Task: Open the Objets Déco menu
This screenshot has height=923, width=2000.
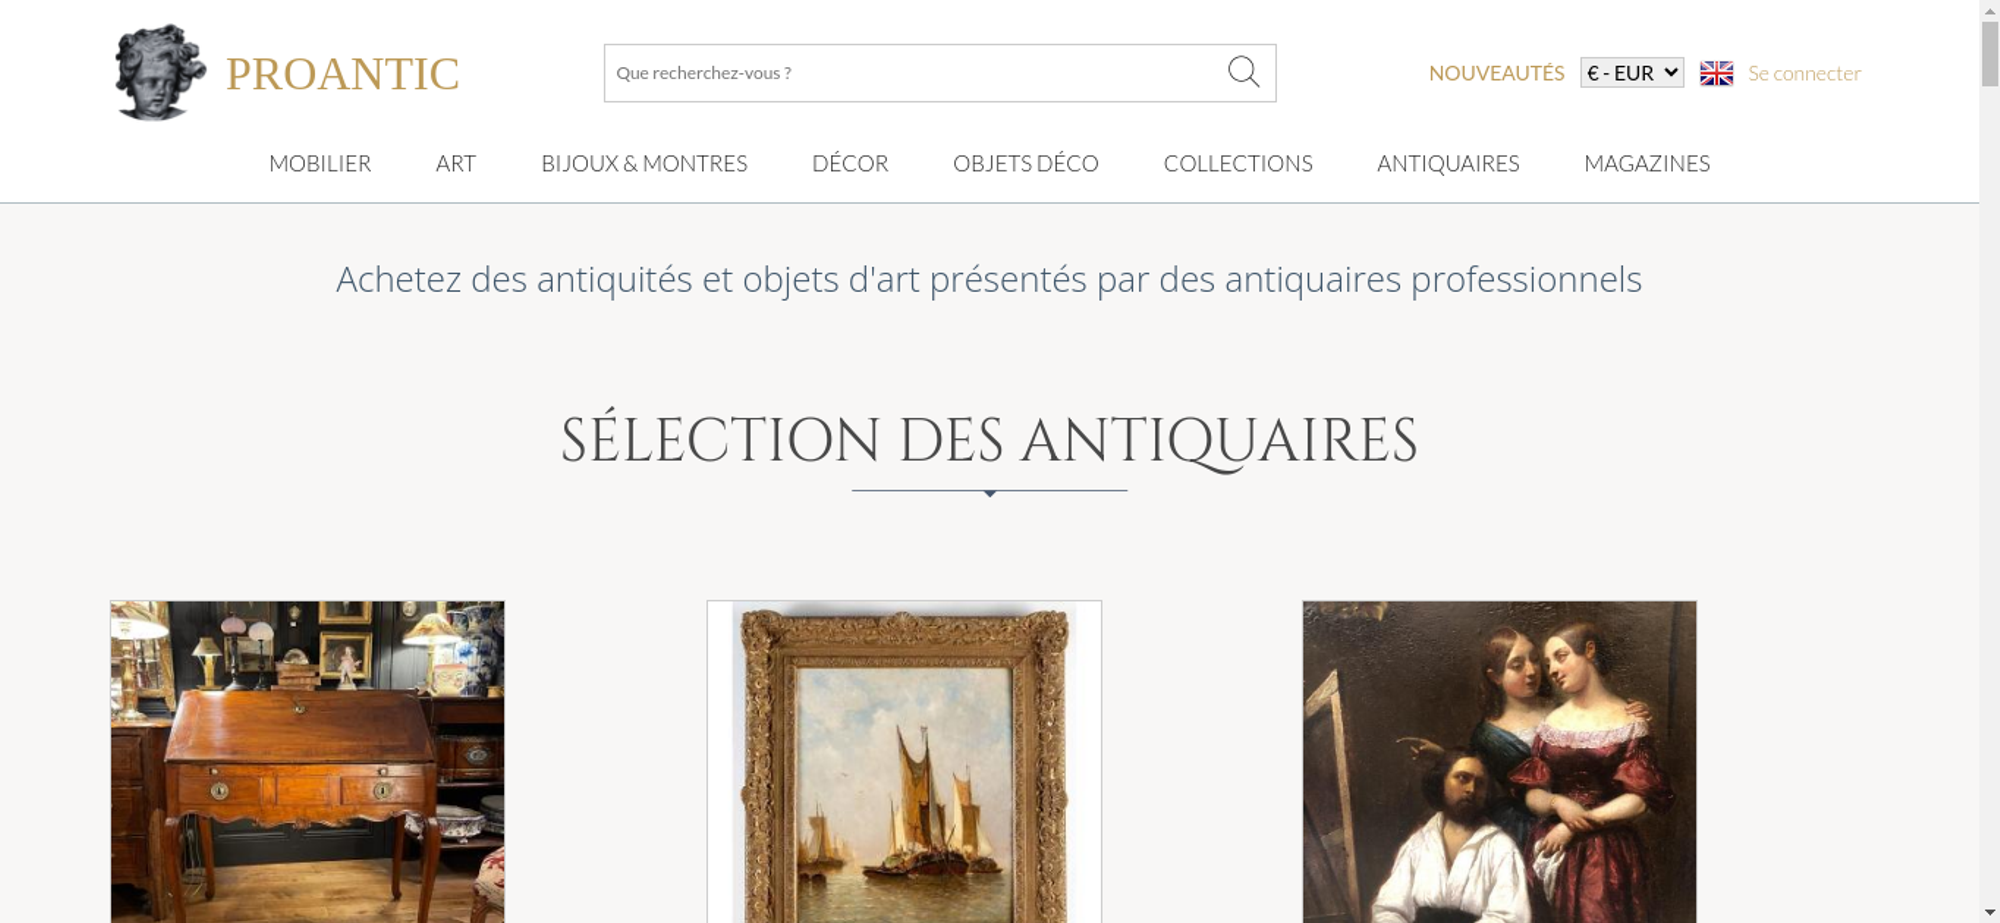Action: tap(1026, 163)
